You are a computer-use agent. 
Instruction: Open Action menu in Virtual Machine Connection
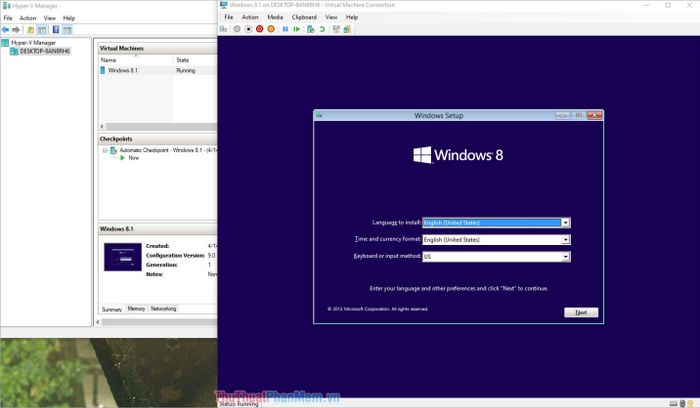(x=250, y=17)
